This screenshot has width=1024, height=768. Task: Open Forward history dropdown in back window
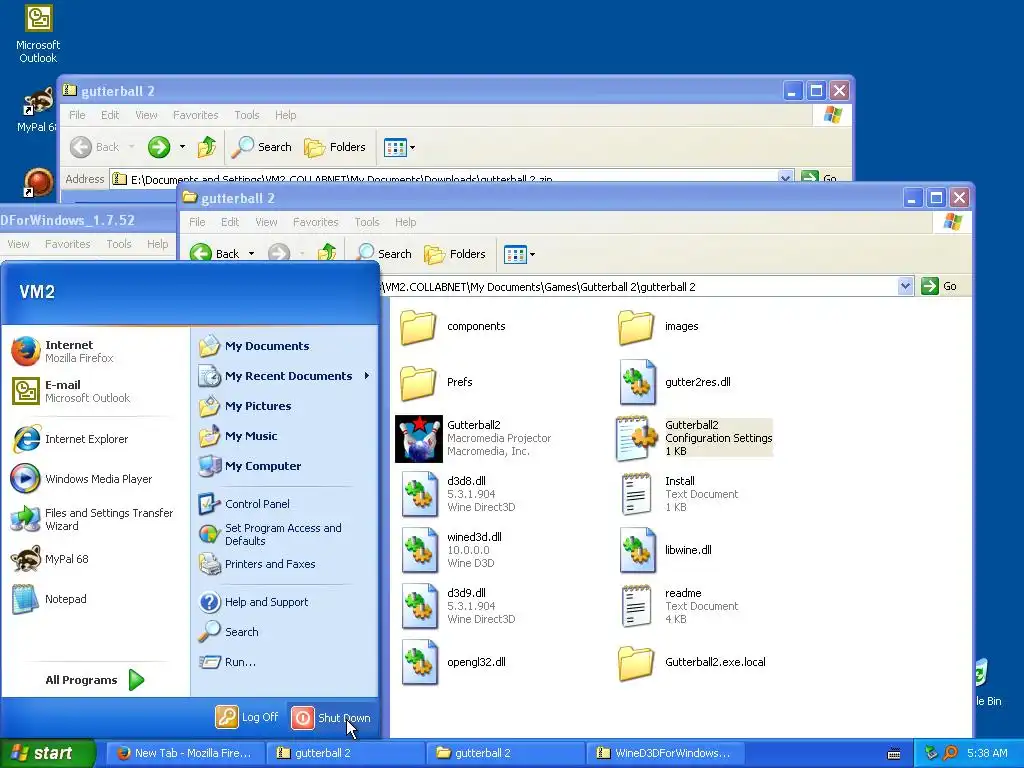[182, 147]
